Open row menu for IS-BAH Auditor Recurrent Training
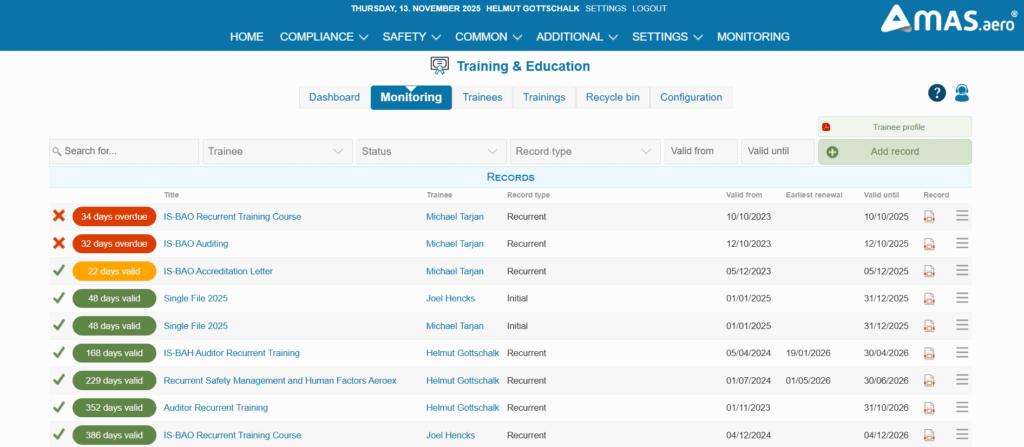Viewport: 1024px width, 447px height. click(962, 353)
